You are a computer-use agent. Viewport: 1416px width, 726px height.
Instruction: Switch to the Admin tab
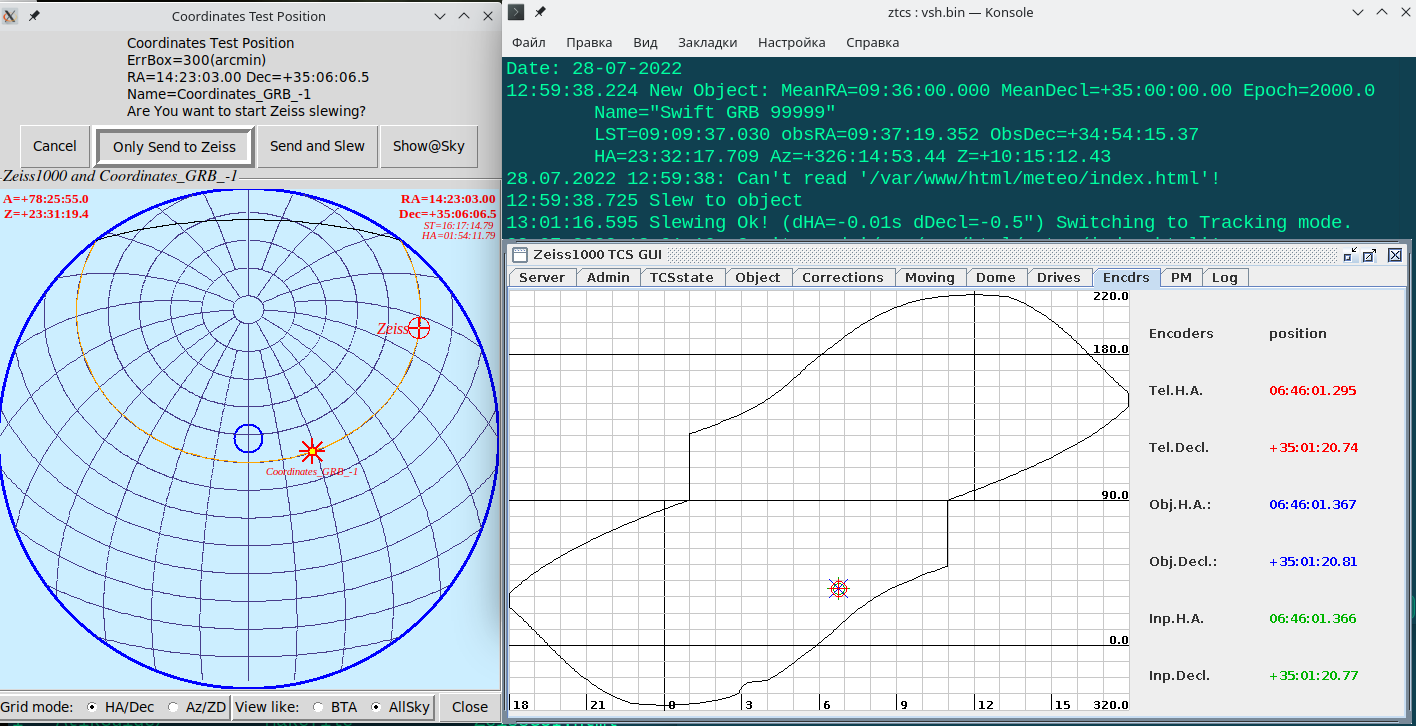[608, 277]
